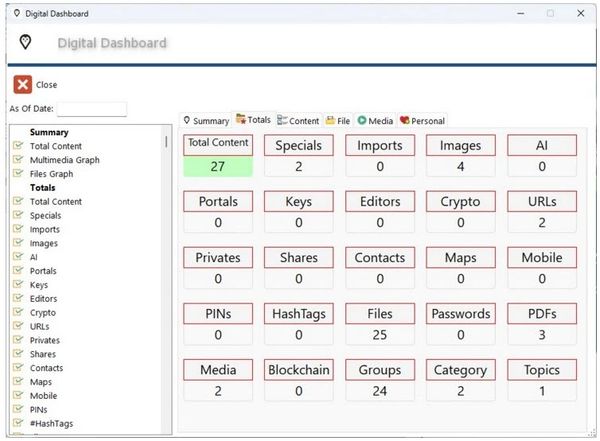Image resolution: width=600 pixels, height=441 pixels.
Task: Open the Personal tab
Action: click(427, 121)
